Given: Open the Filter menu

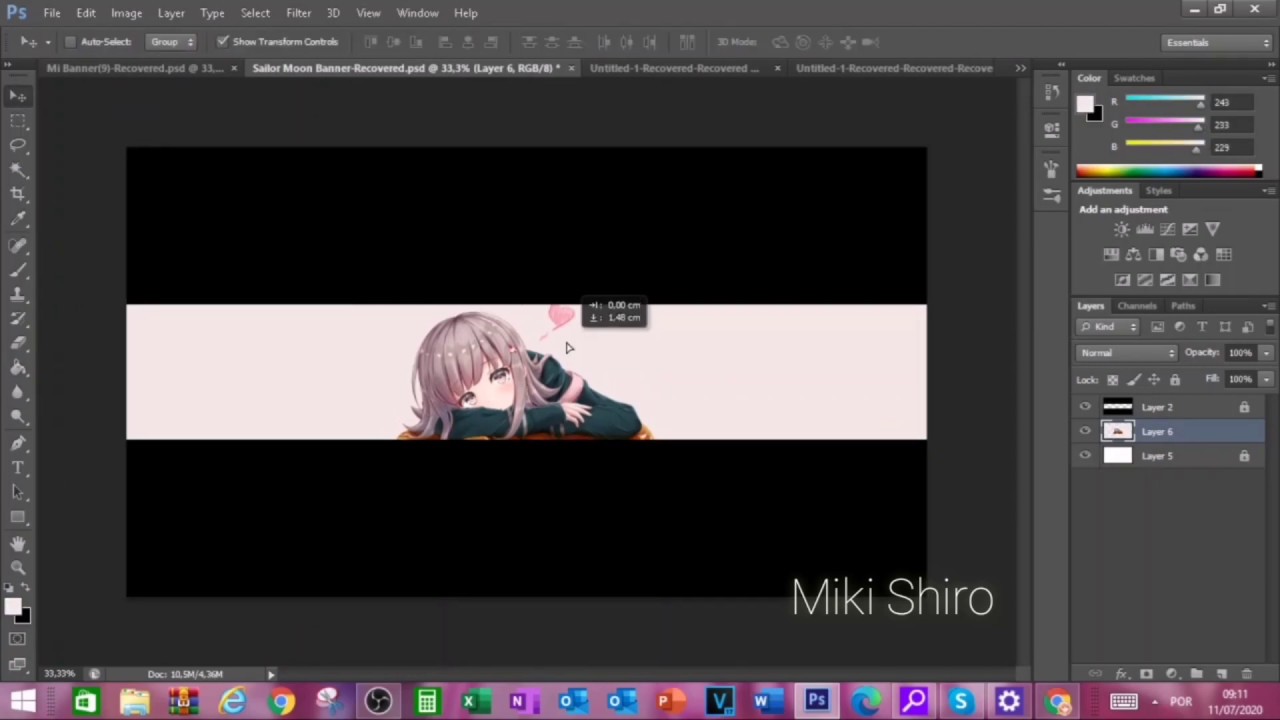Looking at the screenshot, I should (x=298, y=13).
